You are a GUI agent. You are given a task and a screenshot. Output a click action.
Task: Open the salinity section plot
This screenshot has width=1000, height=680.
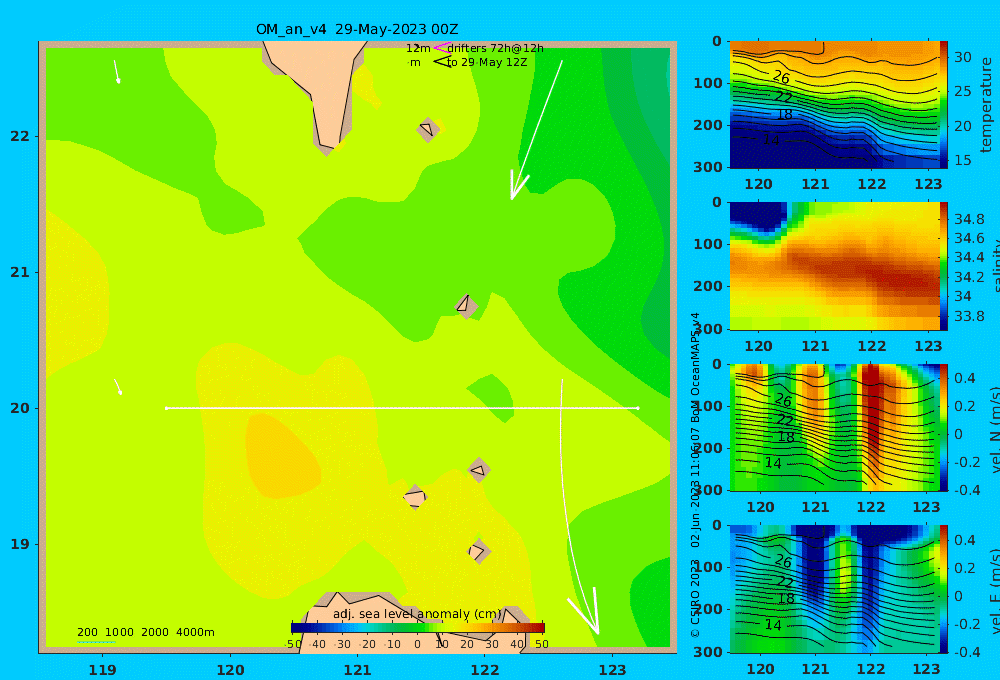835,266
